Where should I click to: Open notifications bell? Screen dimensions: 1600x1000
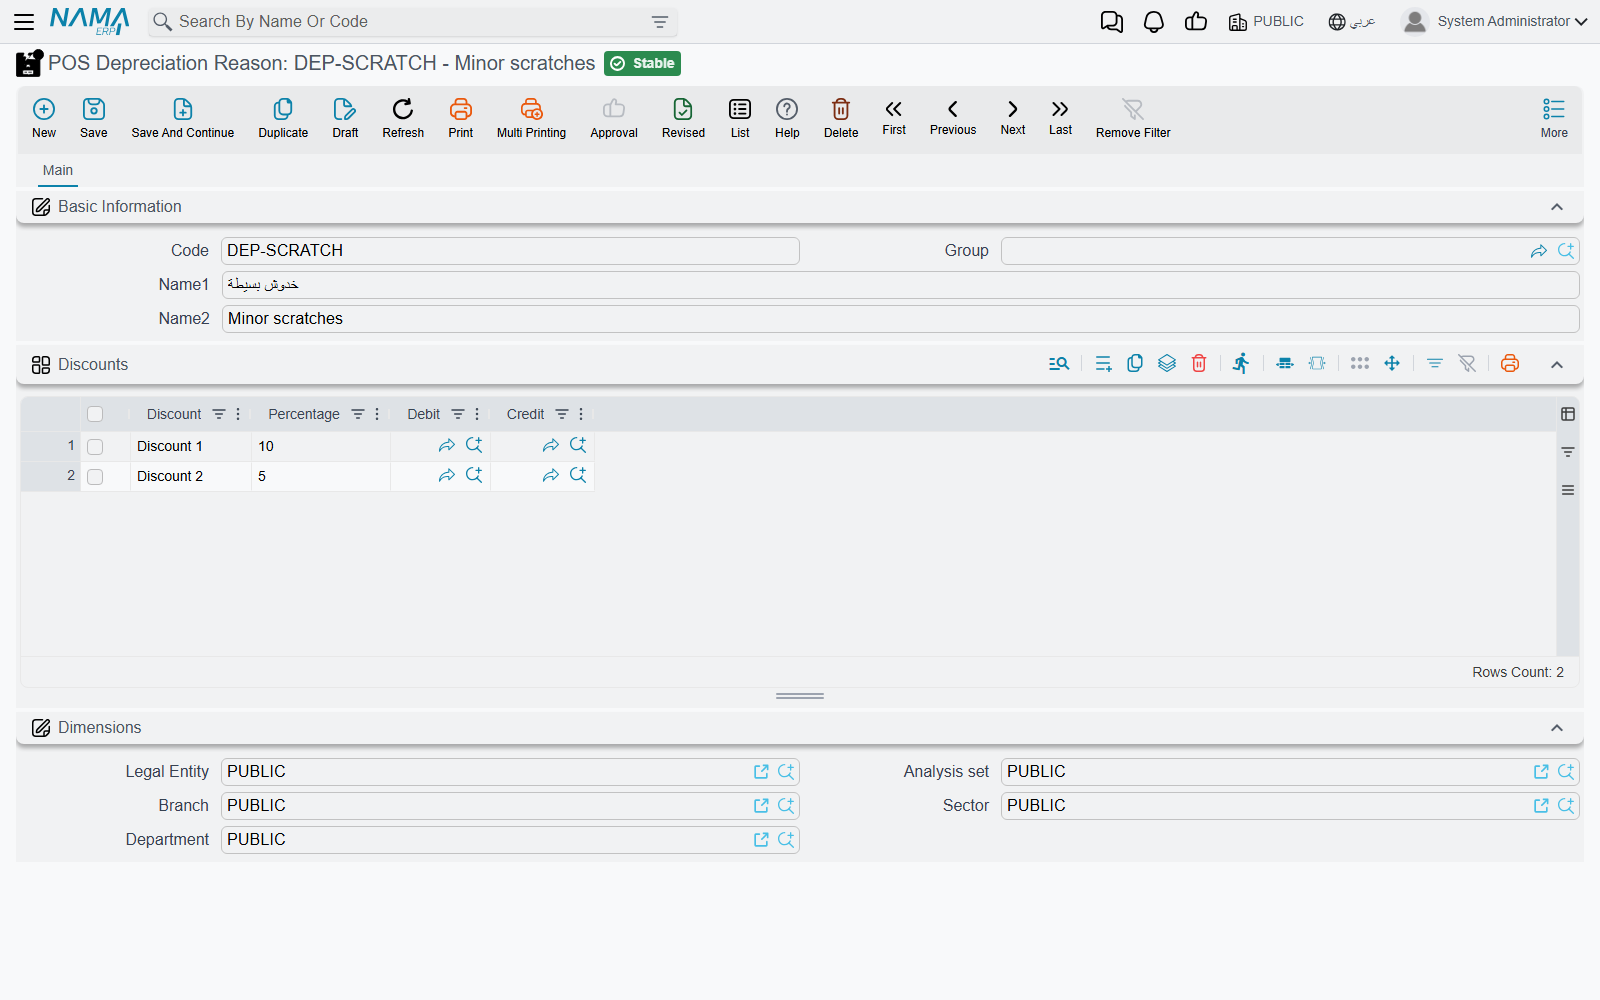[1154, 22]
